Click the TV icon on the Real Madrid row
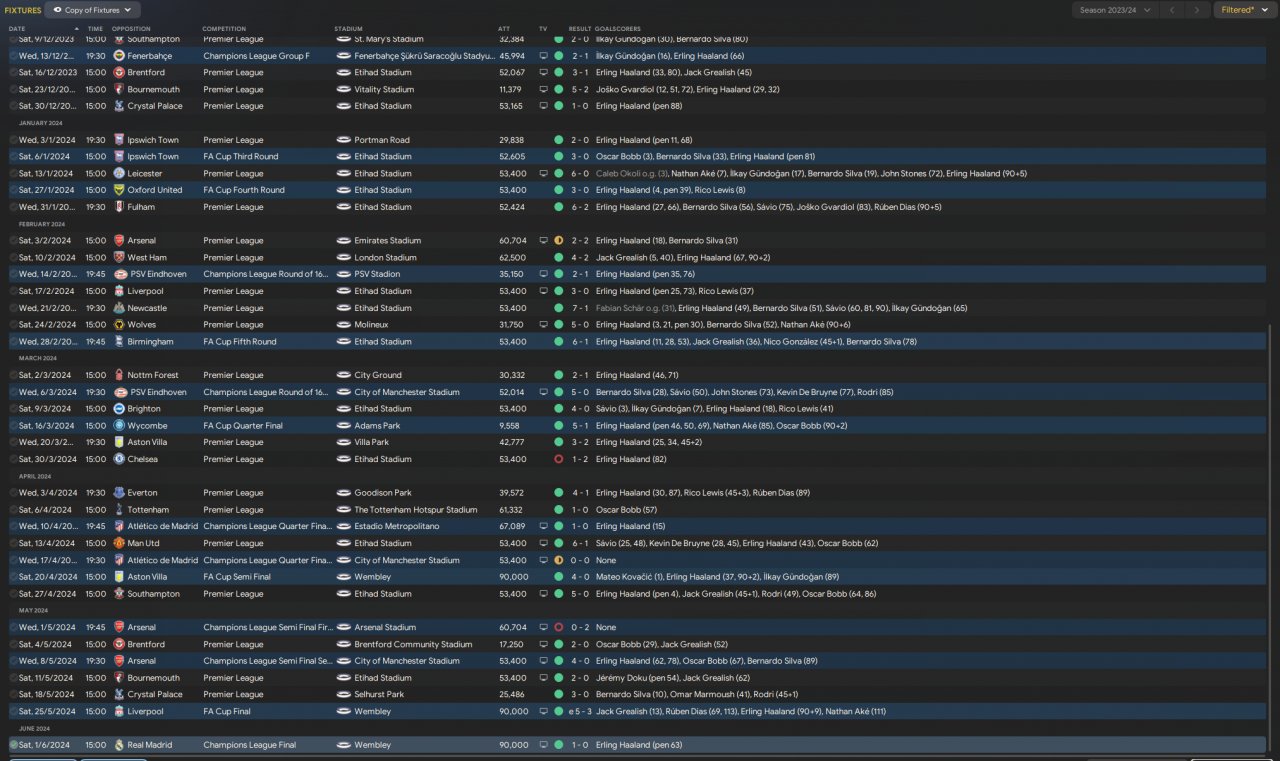The image size is (1280, 761). (x=543, y=745)
